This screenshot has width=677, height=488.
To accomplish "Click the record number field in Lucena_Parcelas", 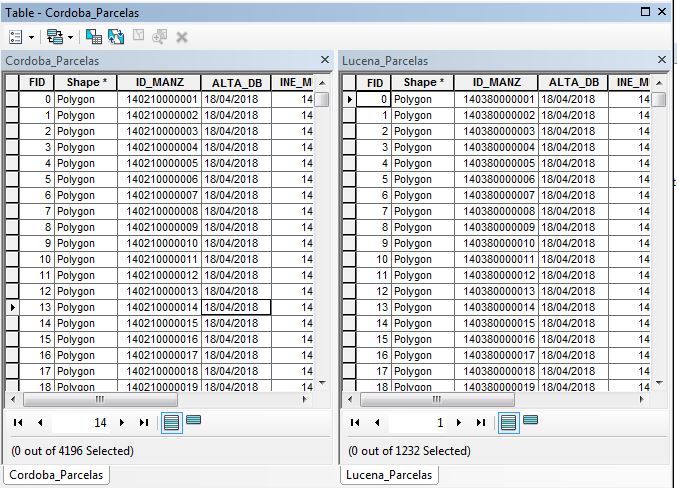I will pyautogui.click(x=420, y=423).
